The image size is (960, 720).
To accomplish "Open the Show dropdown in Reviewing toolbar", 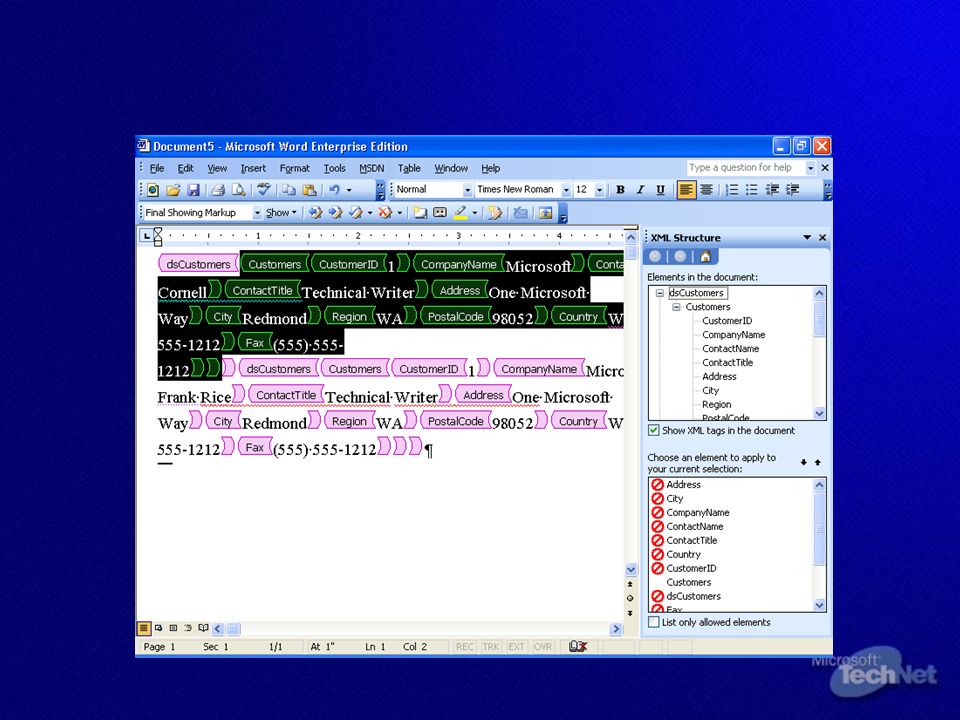I will tap(281, 213).
